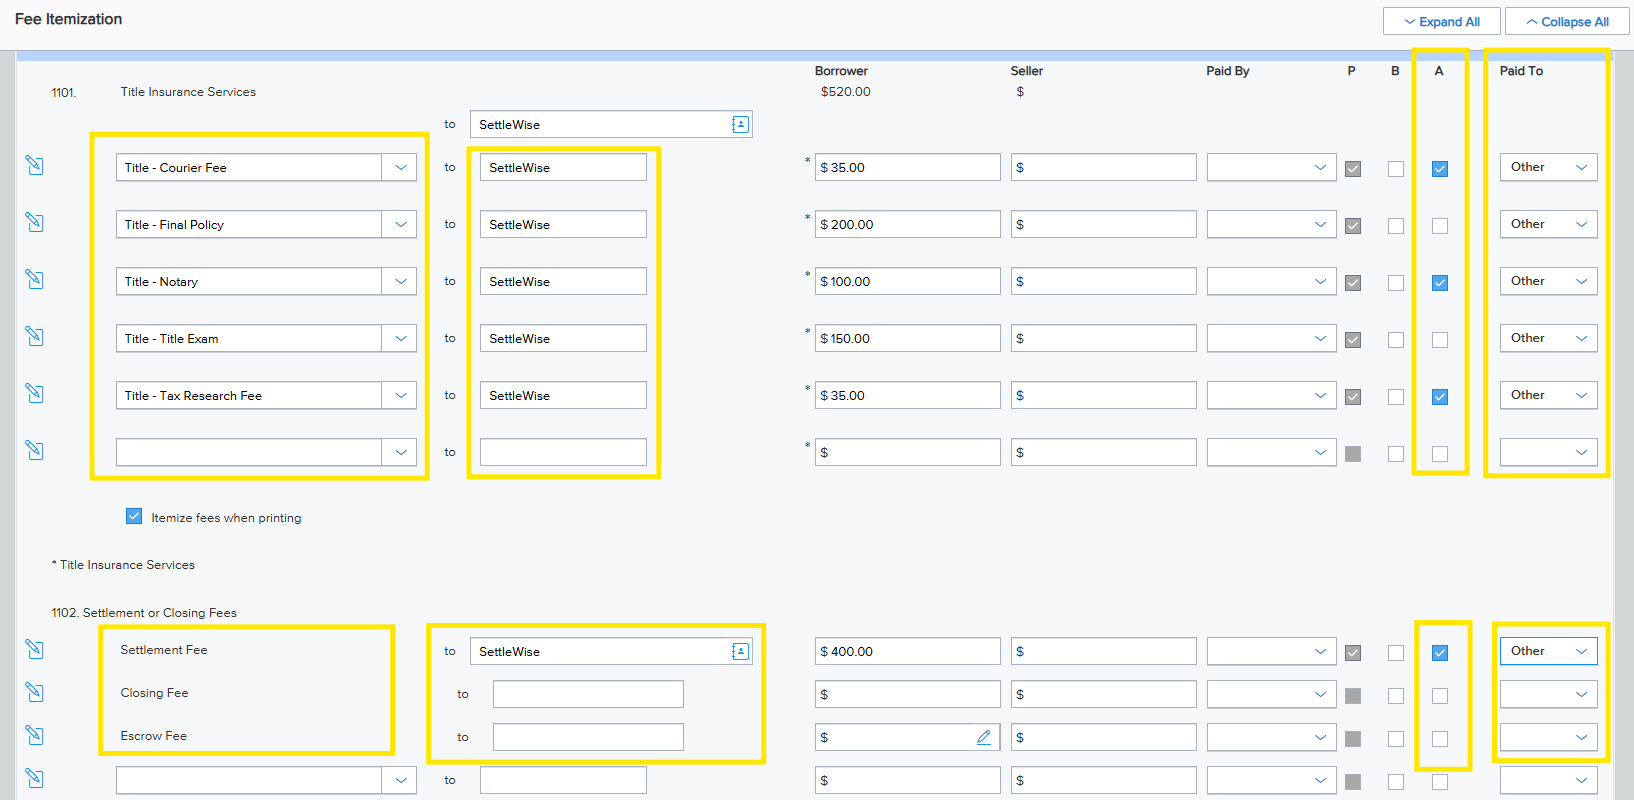Click edit icon beside Title - Final Policy
The image size is (1634, 800).
35,222
